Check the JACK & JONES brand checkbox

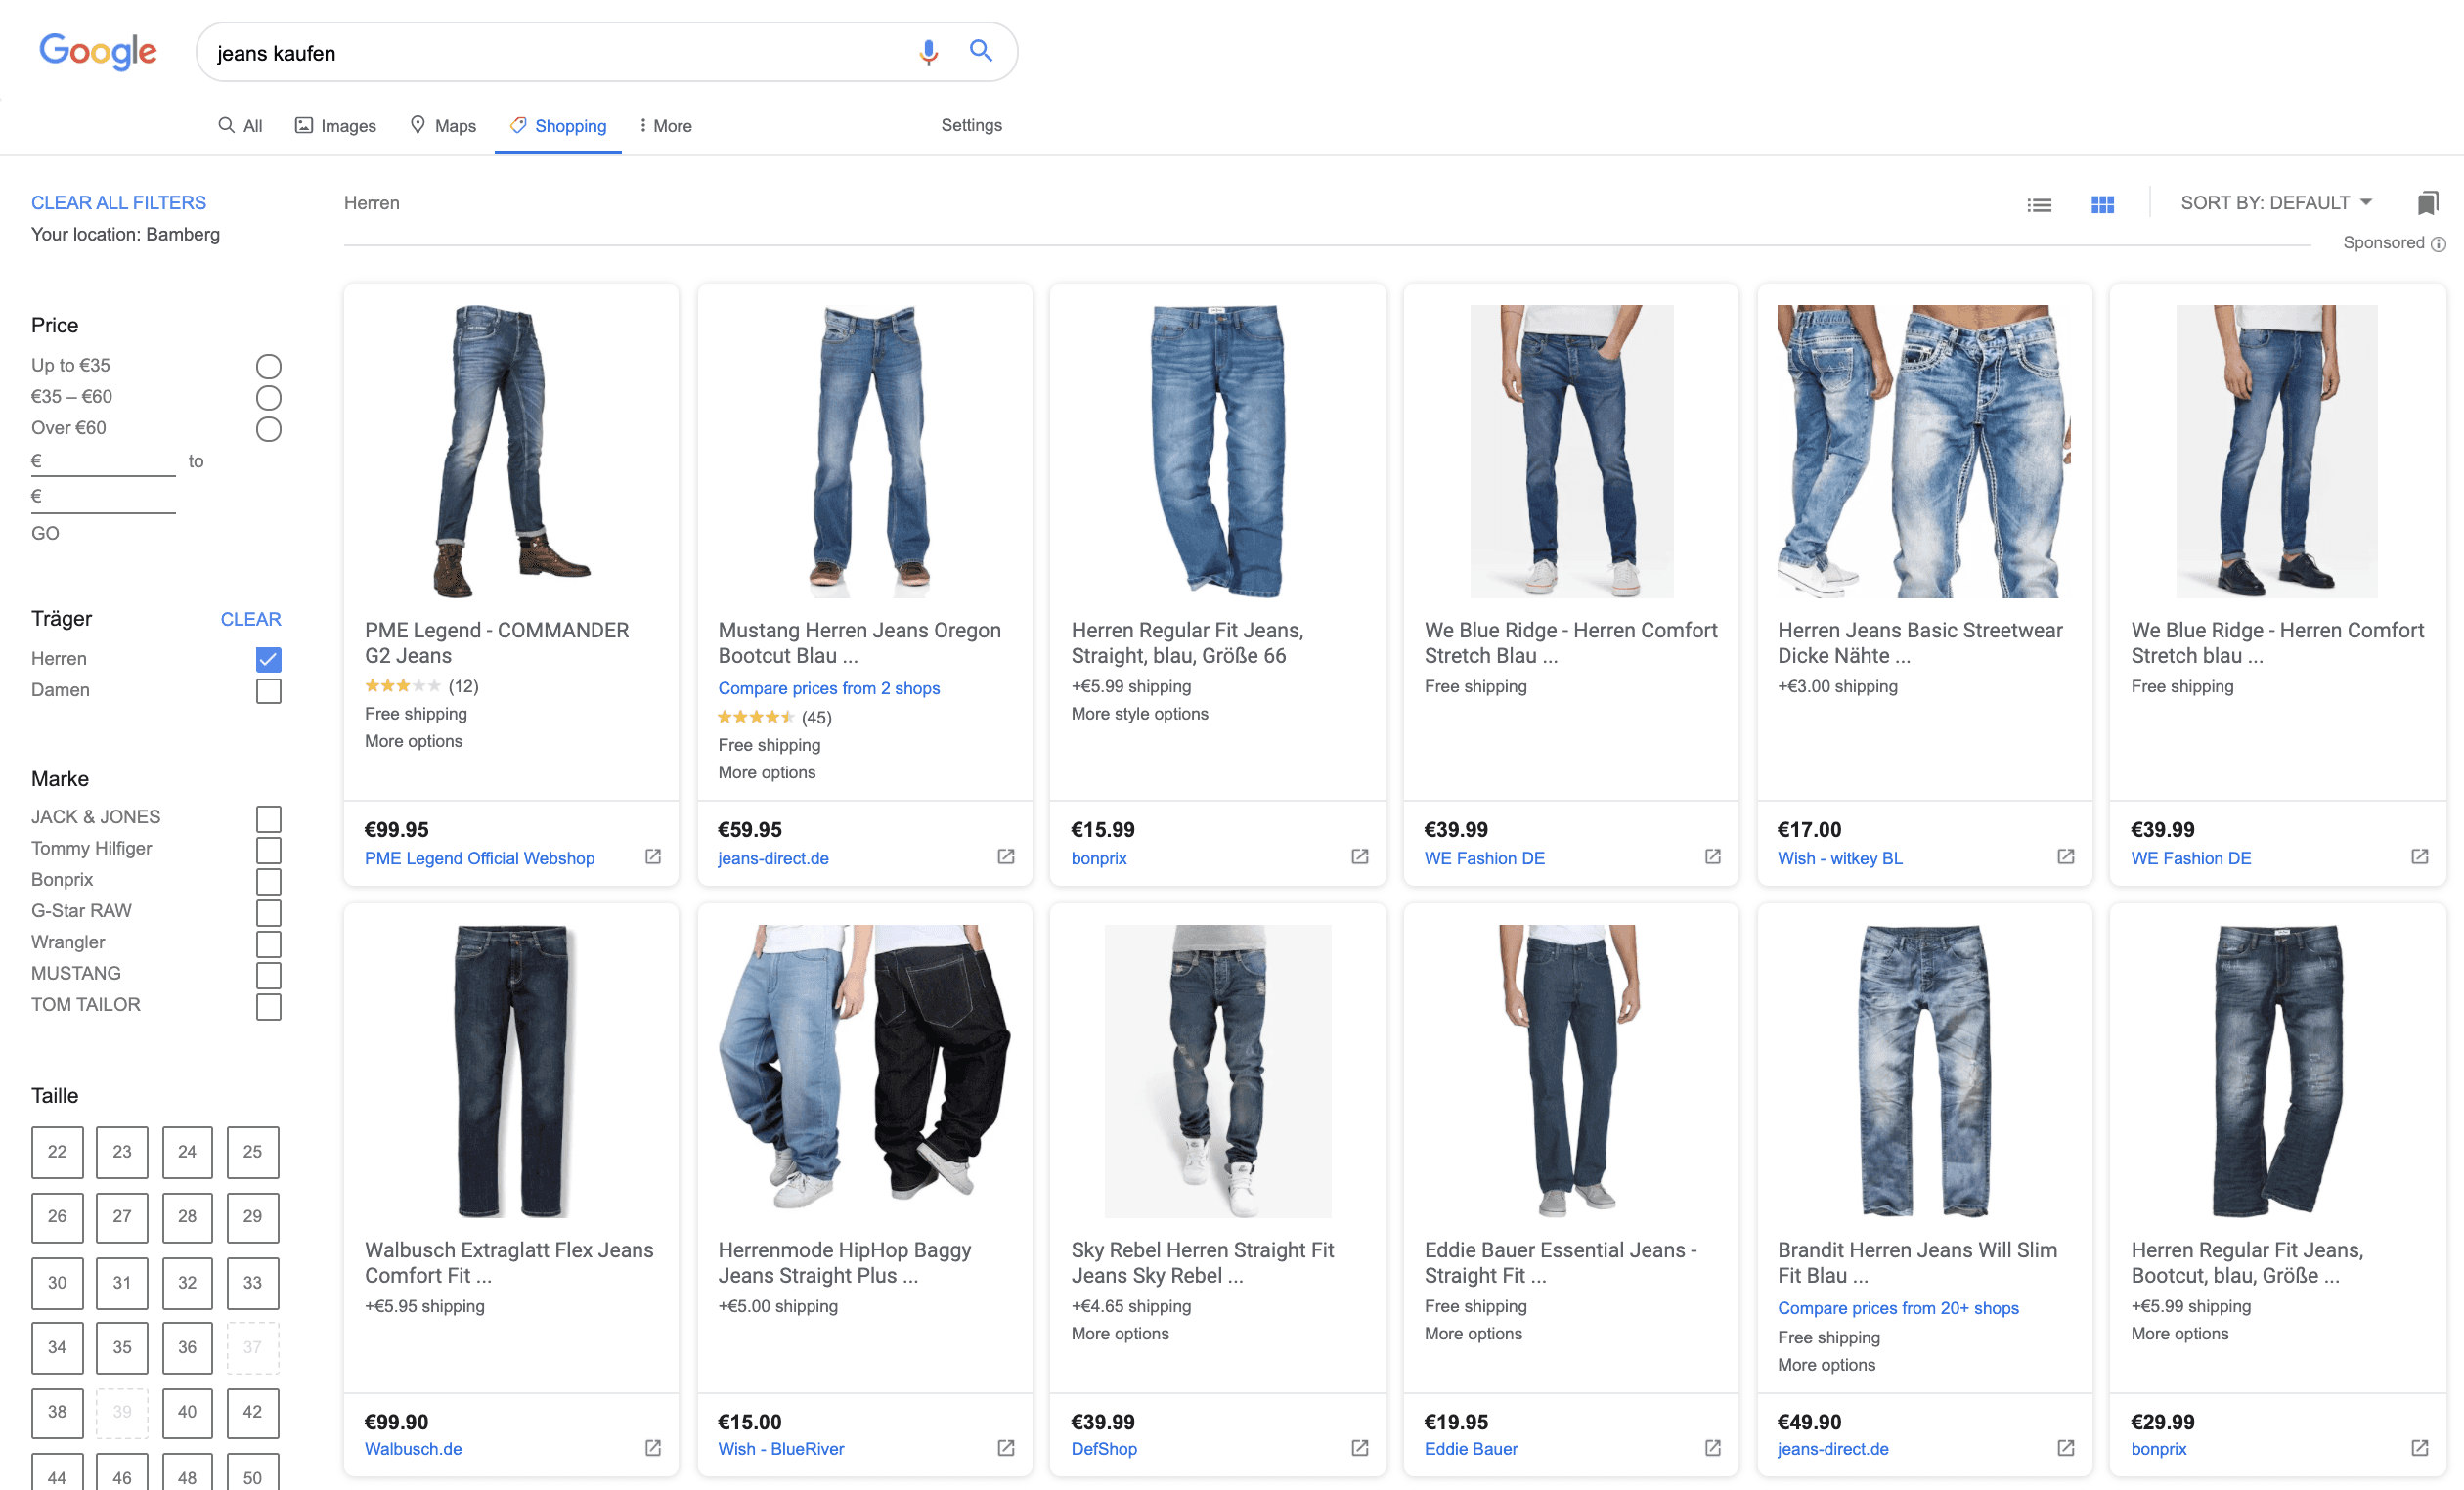268,818
